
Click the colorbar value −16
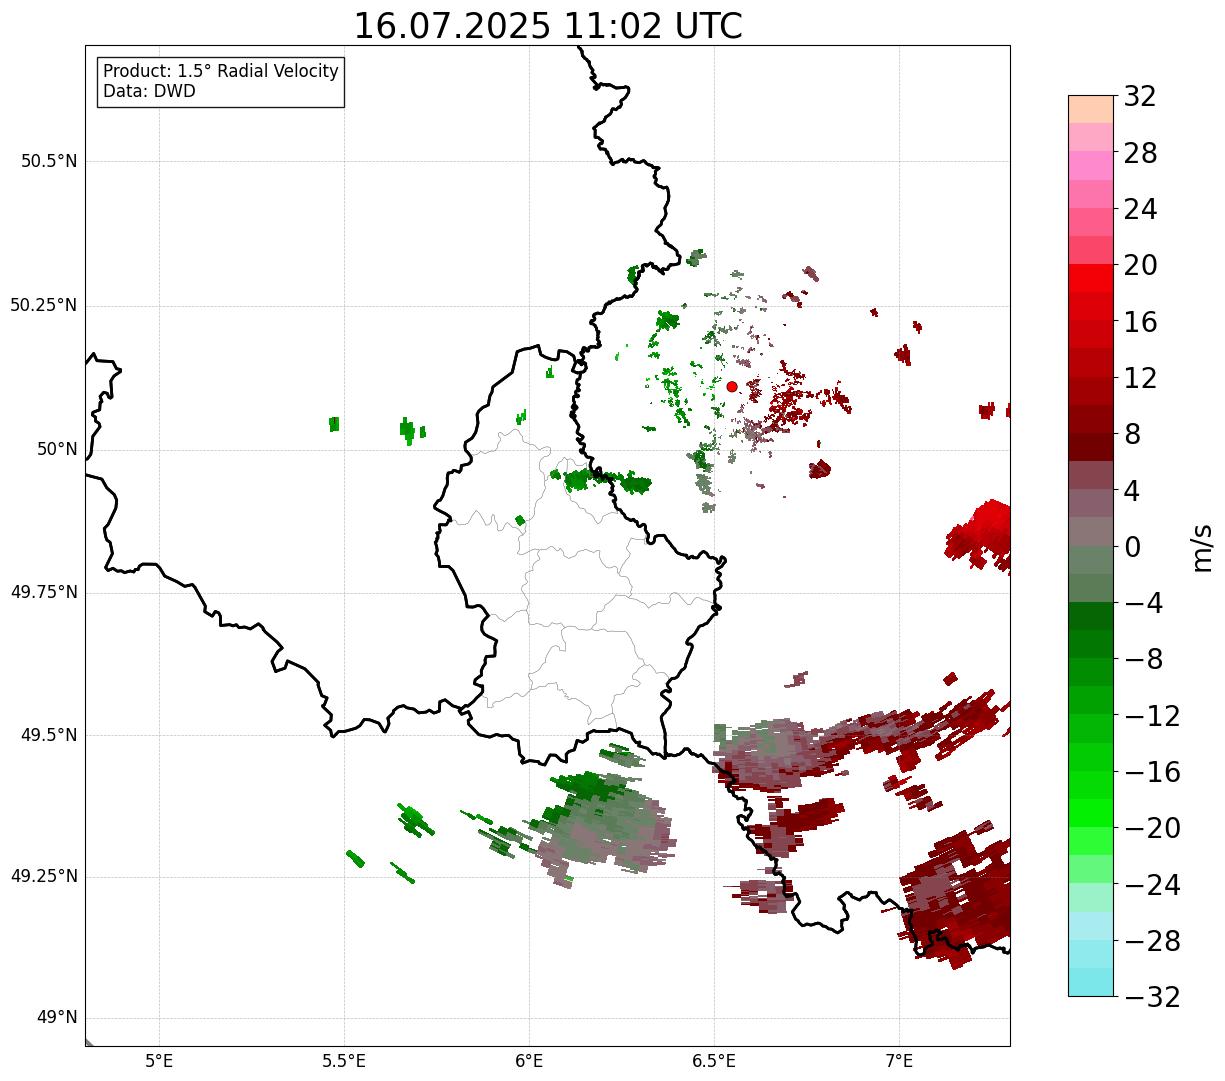[x=1152, y=772]
